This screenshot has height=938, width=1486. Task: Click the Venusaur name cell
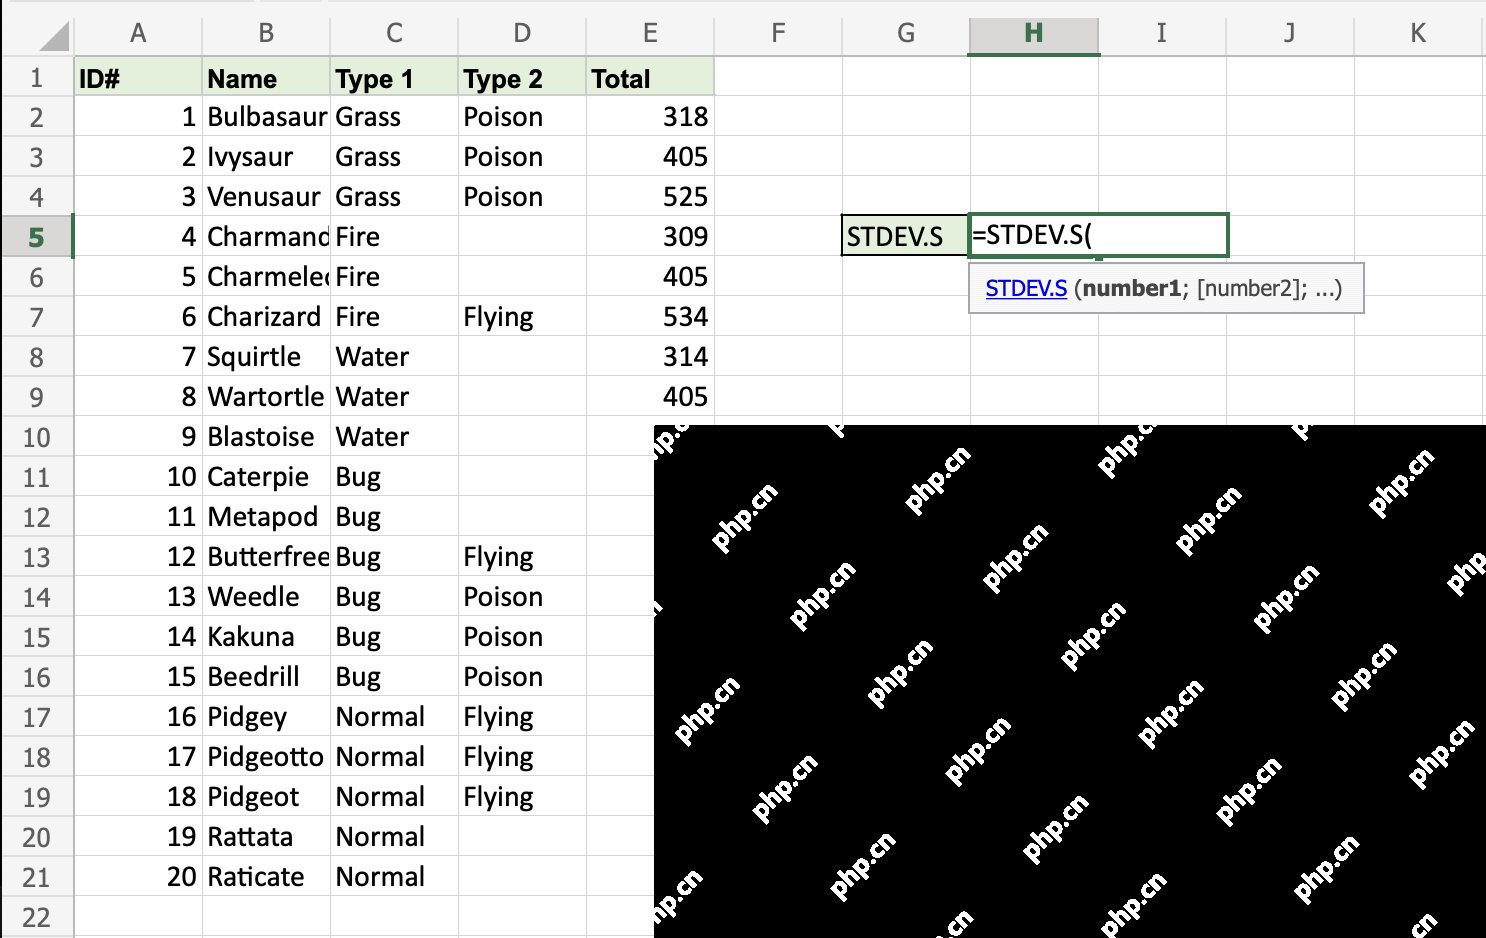[266, 197]
